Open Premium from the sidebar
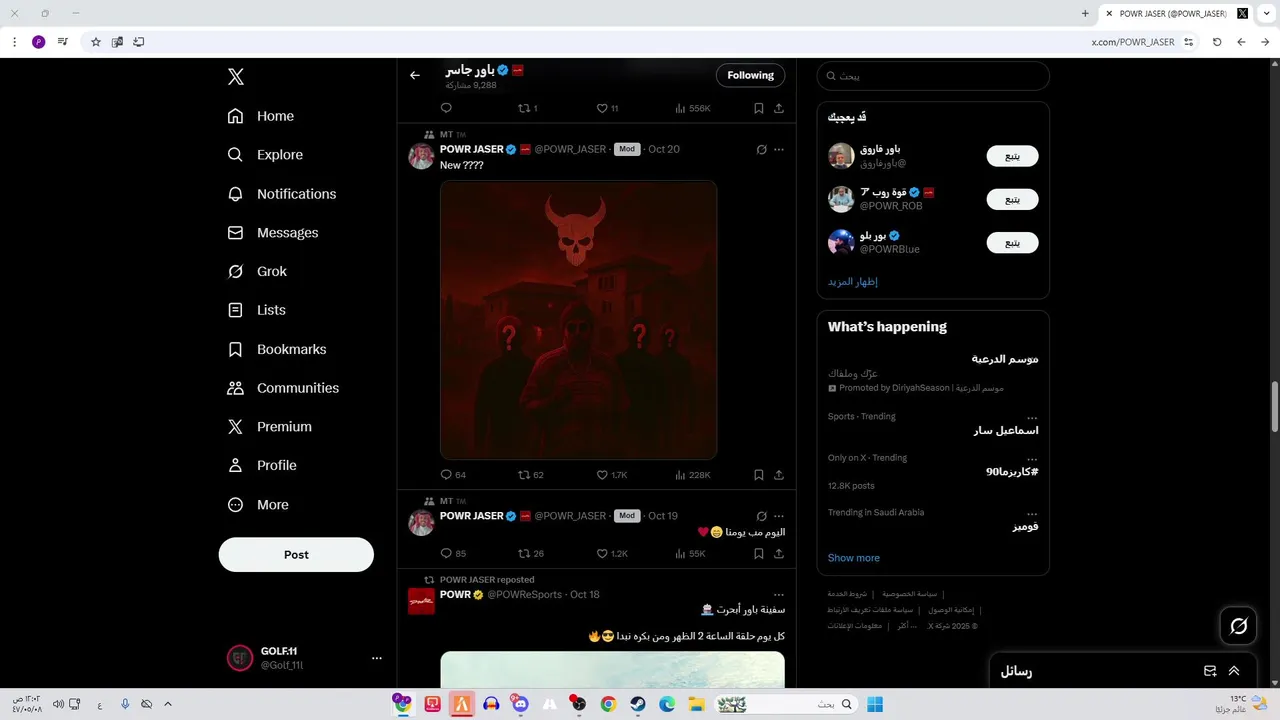Screen dimensions: 1280x720 (270, 427)
